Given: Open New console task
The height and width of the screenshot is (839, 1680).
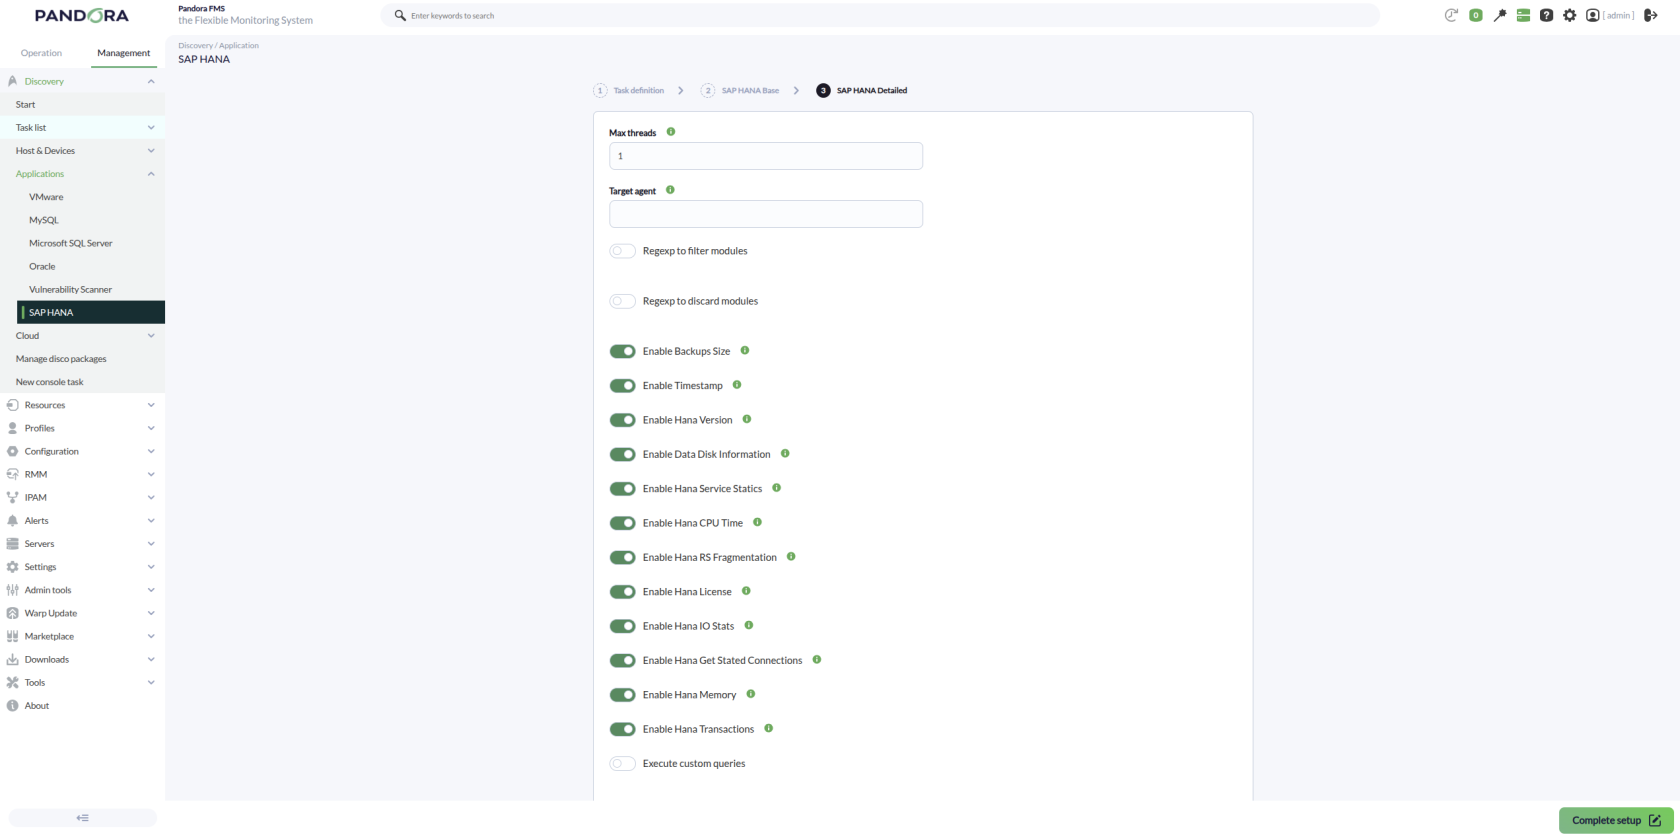Looking at the screenshot, I should 50,382.
